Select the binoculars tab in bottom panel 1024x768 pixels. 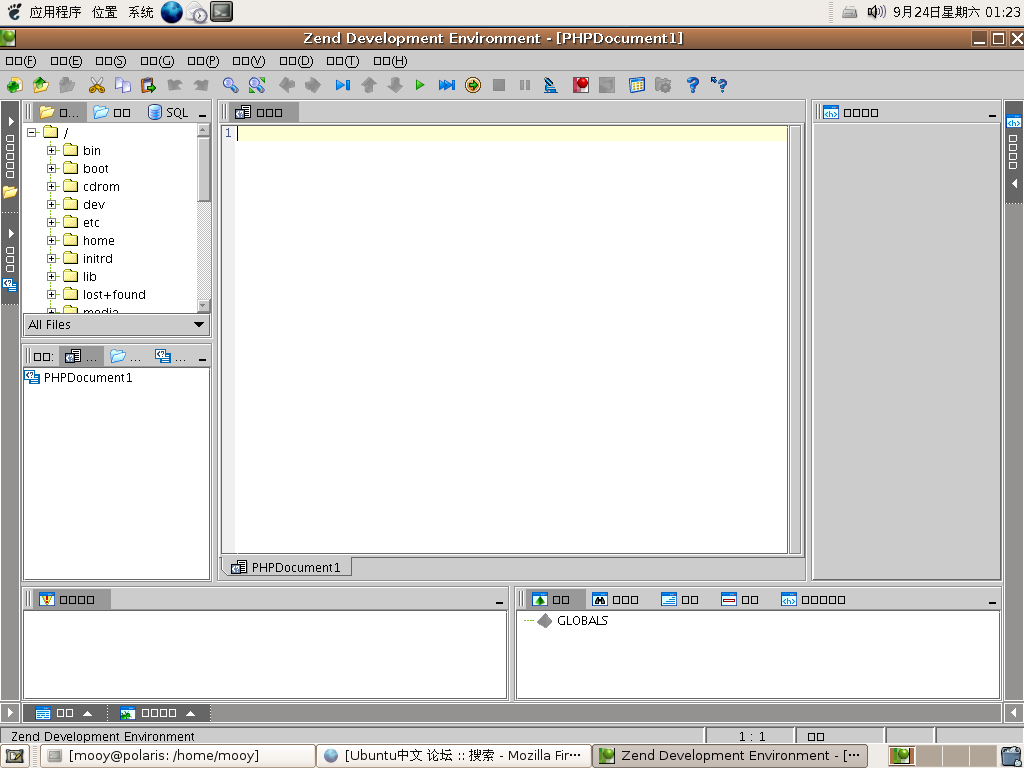point(615,600)
